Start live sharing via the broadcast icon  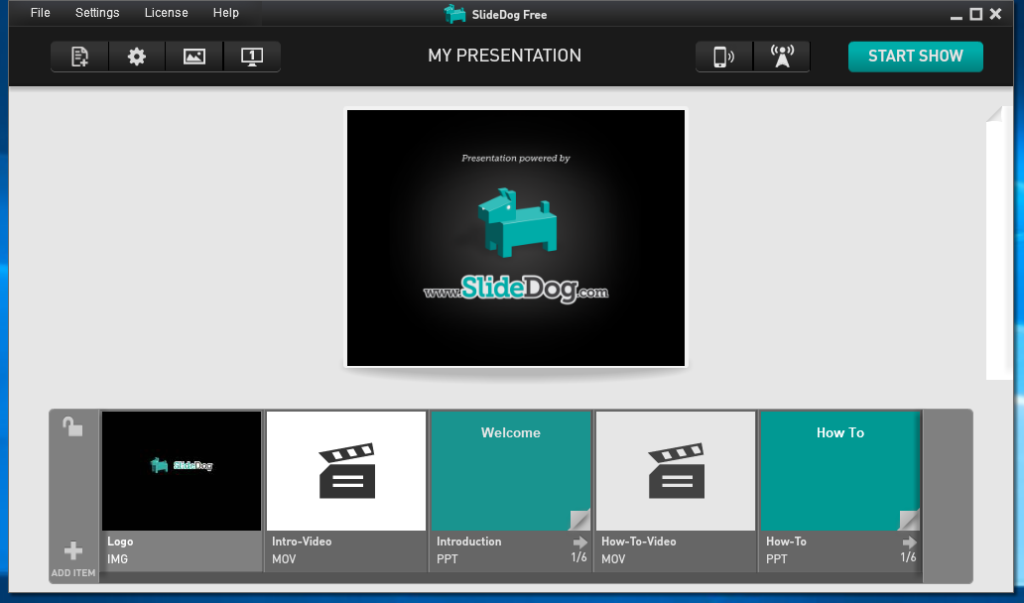click(781, 56)
